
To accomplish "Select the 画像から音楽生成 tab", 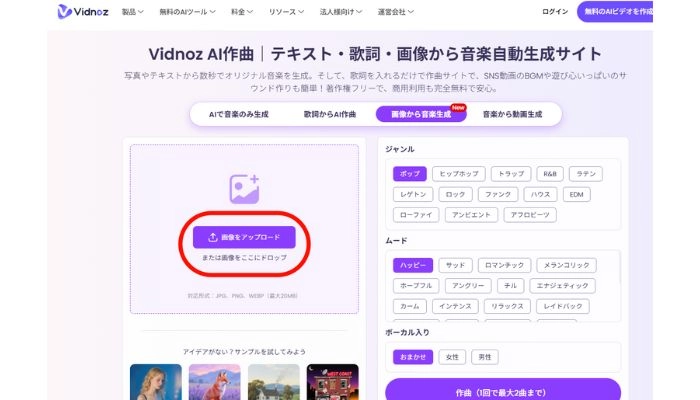I will 421,114.
